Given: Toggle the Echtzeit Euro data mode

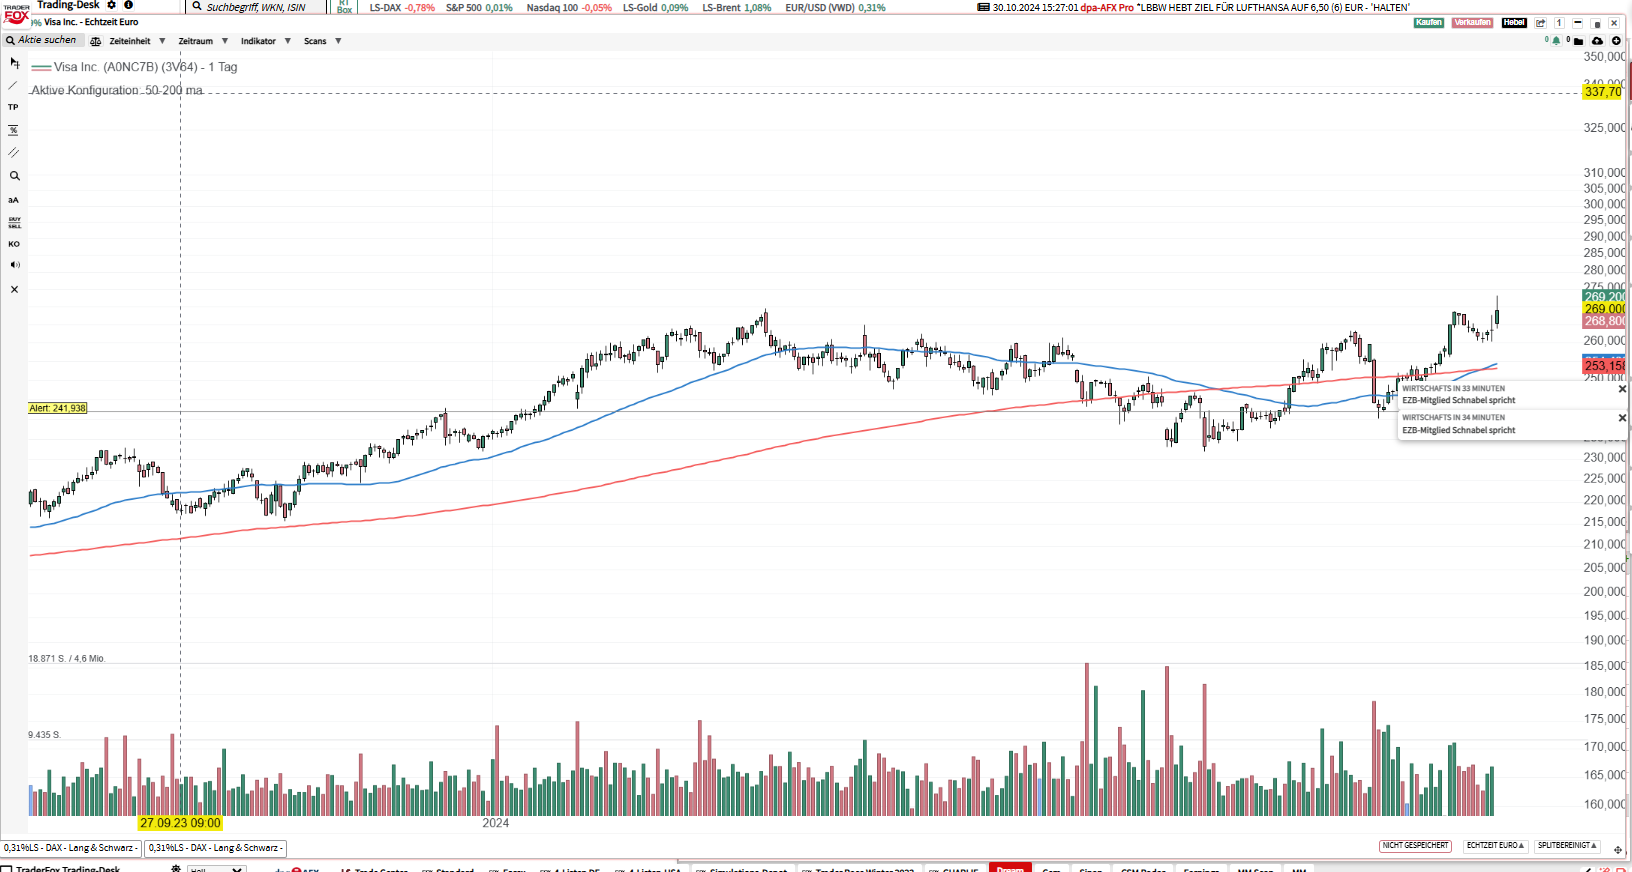Looking at the screenshot, I should click(x=1495, y=846).
